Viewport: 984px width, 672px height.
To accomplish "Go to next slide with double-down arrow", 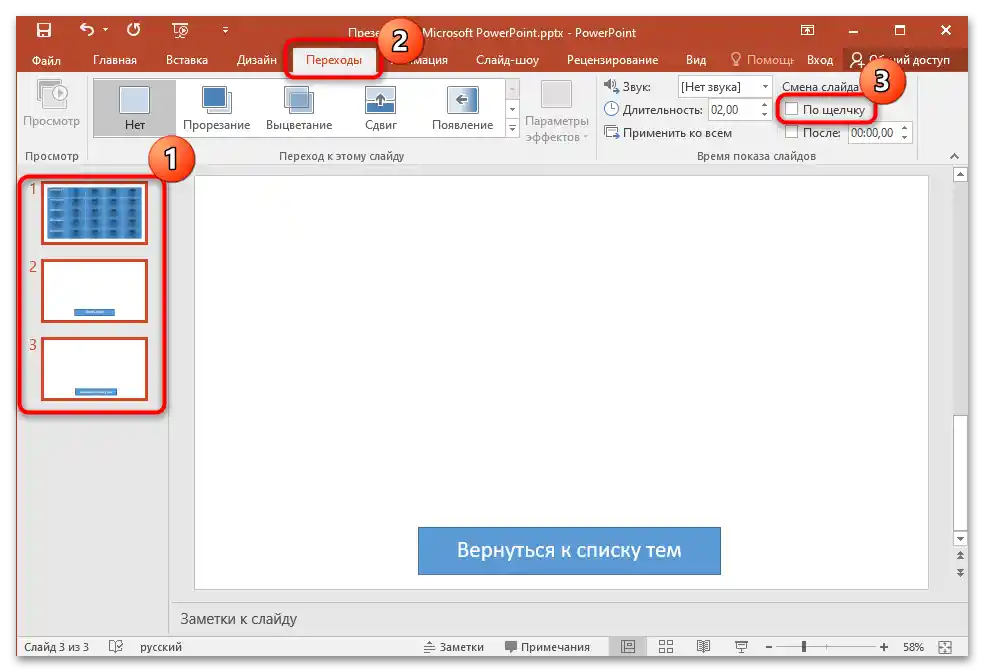I will click(x=960, y=572).
